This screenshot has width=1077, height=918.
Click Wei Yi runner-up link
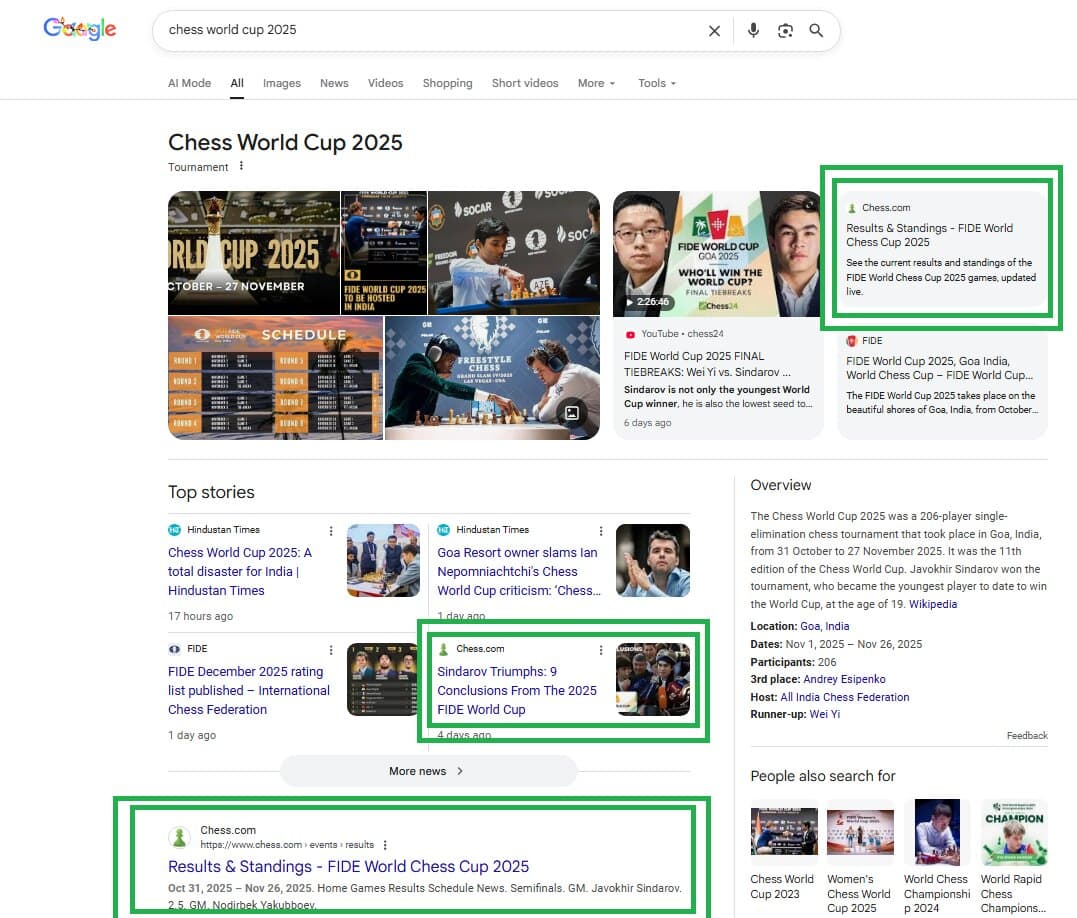click(x=825, y=714)
